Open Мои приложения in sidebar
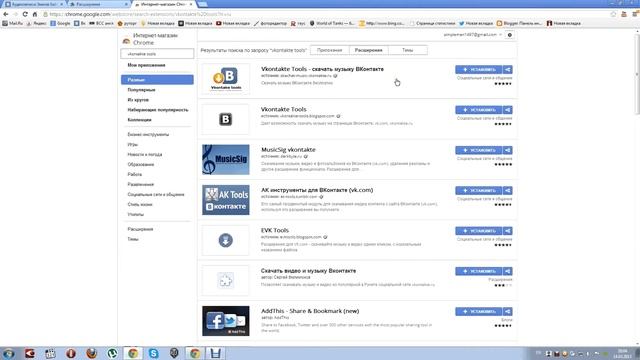The image size is (640, 360). click(146, 65)
